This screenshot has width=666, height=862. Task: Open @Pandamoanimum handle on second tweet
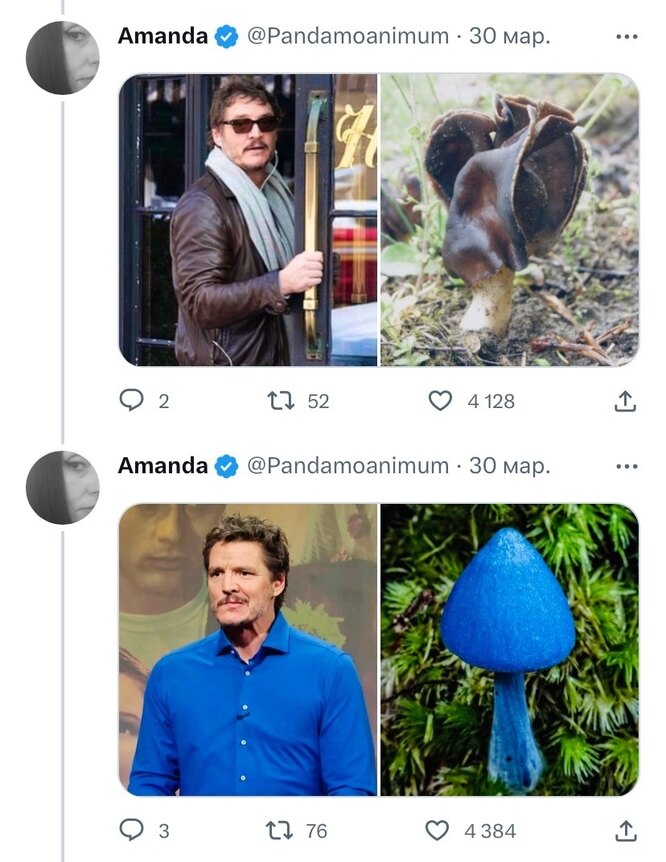[347, 466]
